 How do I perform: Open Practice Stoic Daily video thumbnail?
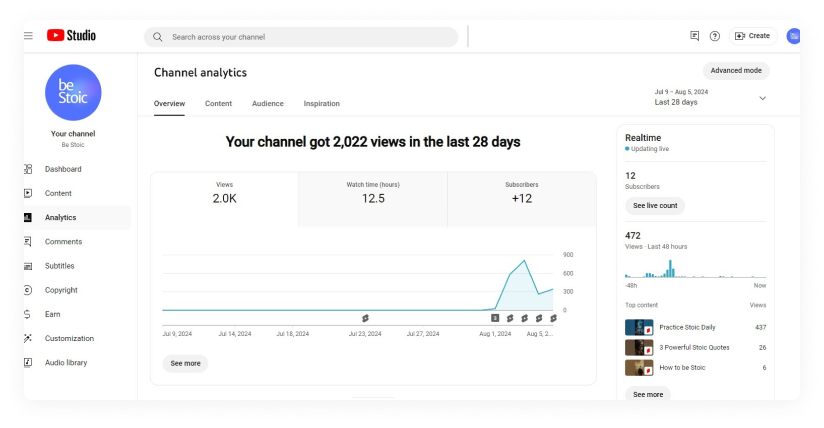(639, 327)
